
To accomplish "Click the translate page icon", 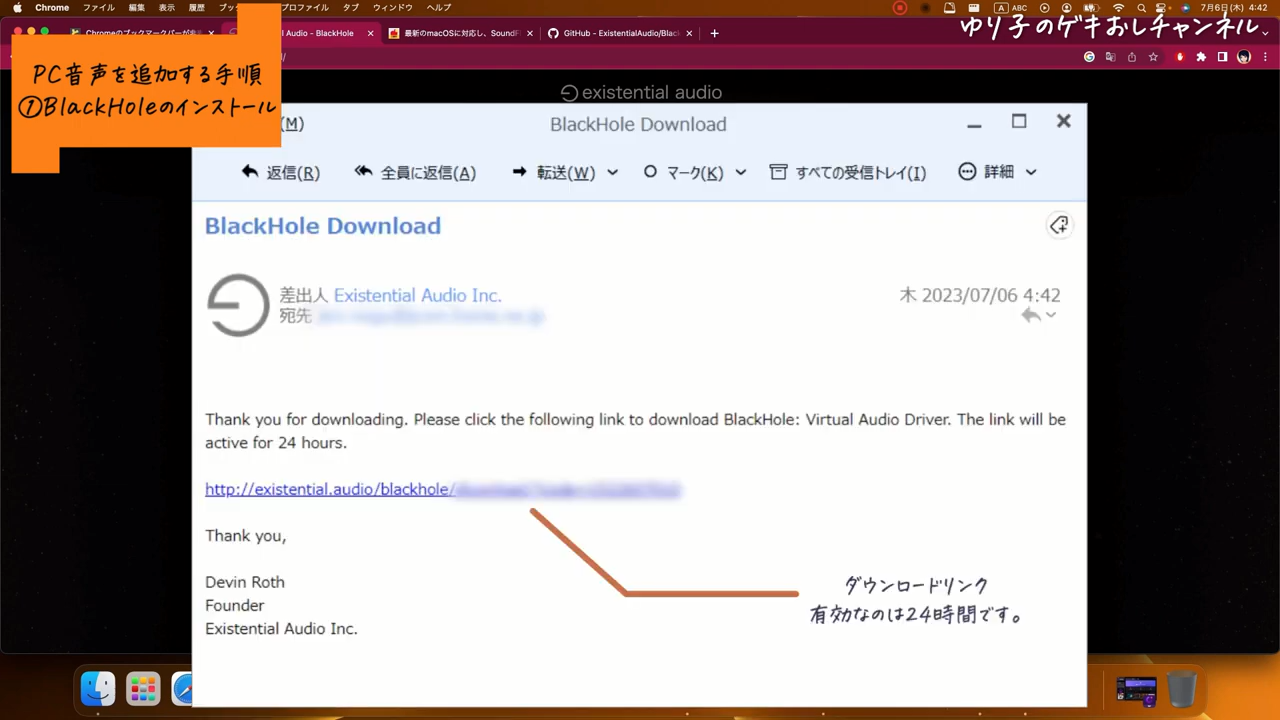I will pos(1110,57).
